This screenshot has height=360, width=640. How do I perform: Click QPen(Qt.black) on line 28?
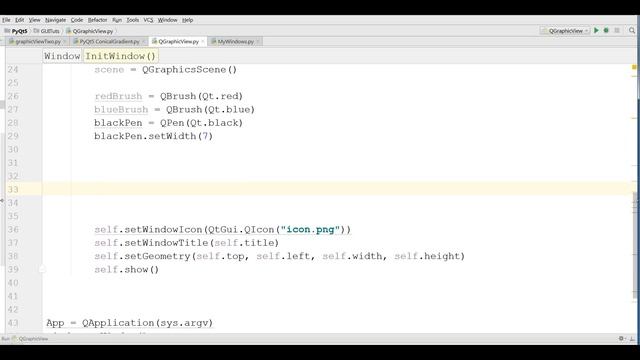click(201, 123)
